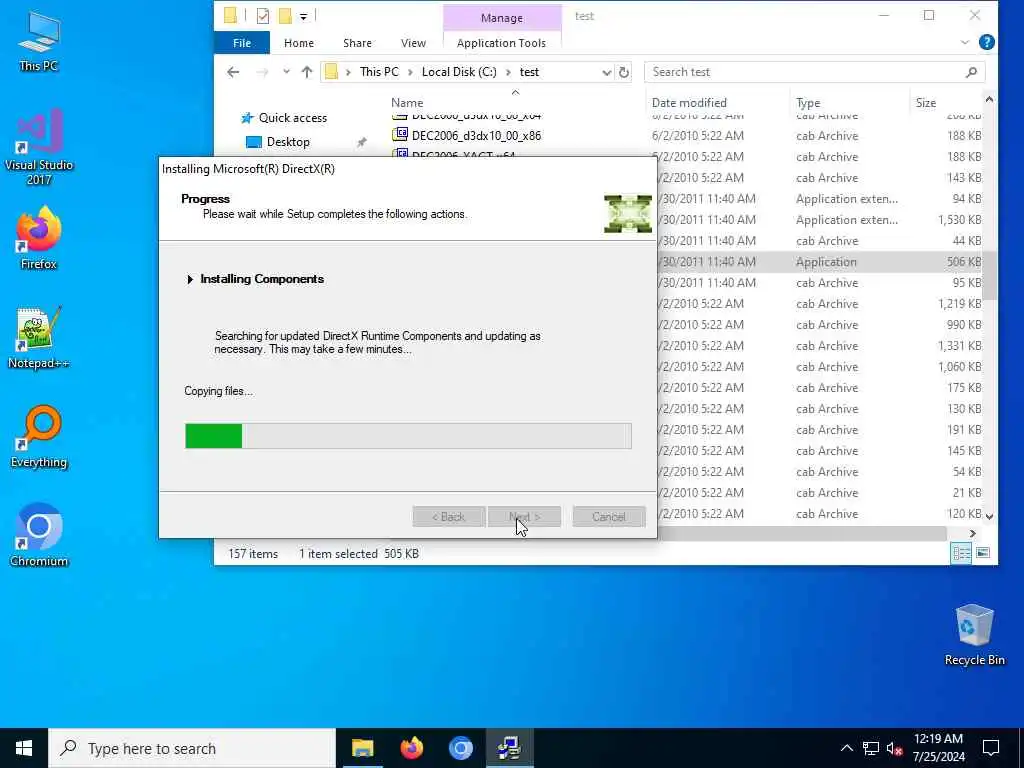The width and height of the screenshot is (1024, 768).
Task: Switch to Chromium in the taskbar
Action: pos(460,748)
